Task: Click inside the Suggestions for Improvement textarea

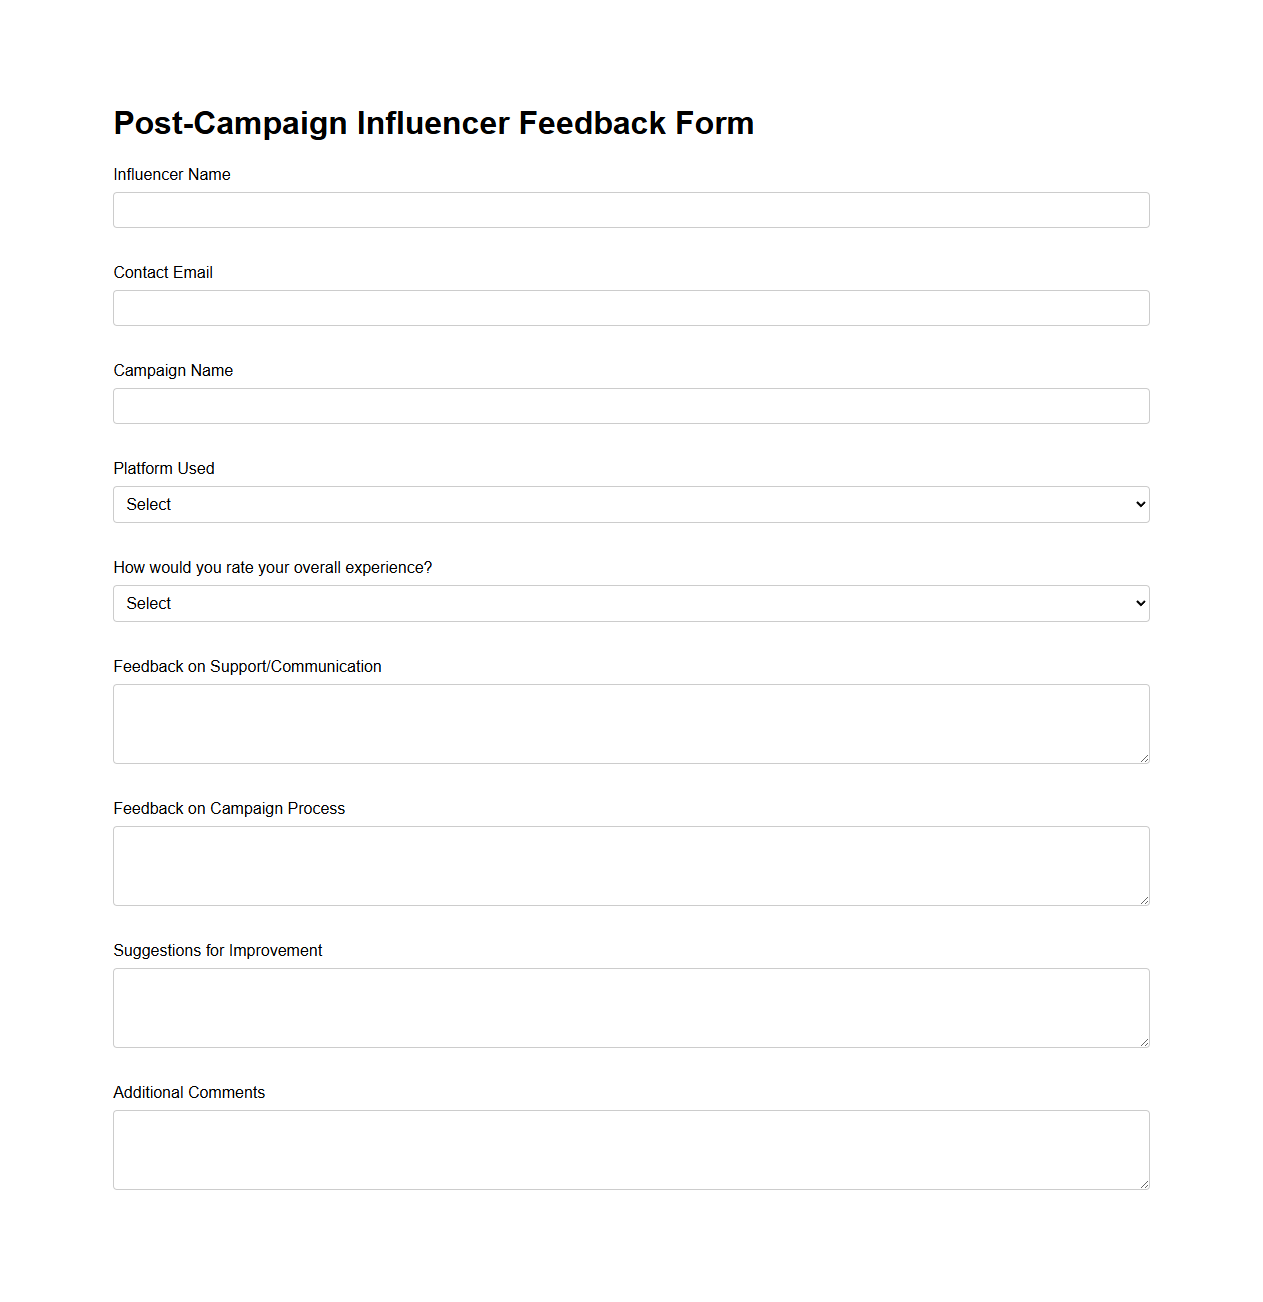Action: tap(630, 1007)
